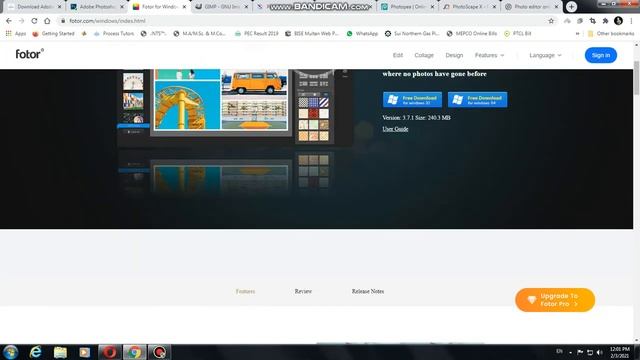Switch to the PhotoScape X tab
This screenshot has height=360, width=640.
coord(469,7)
